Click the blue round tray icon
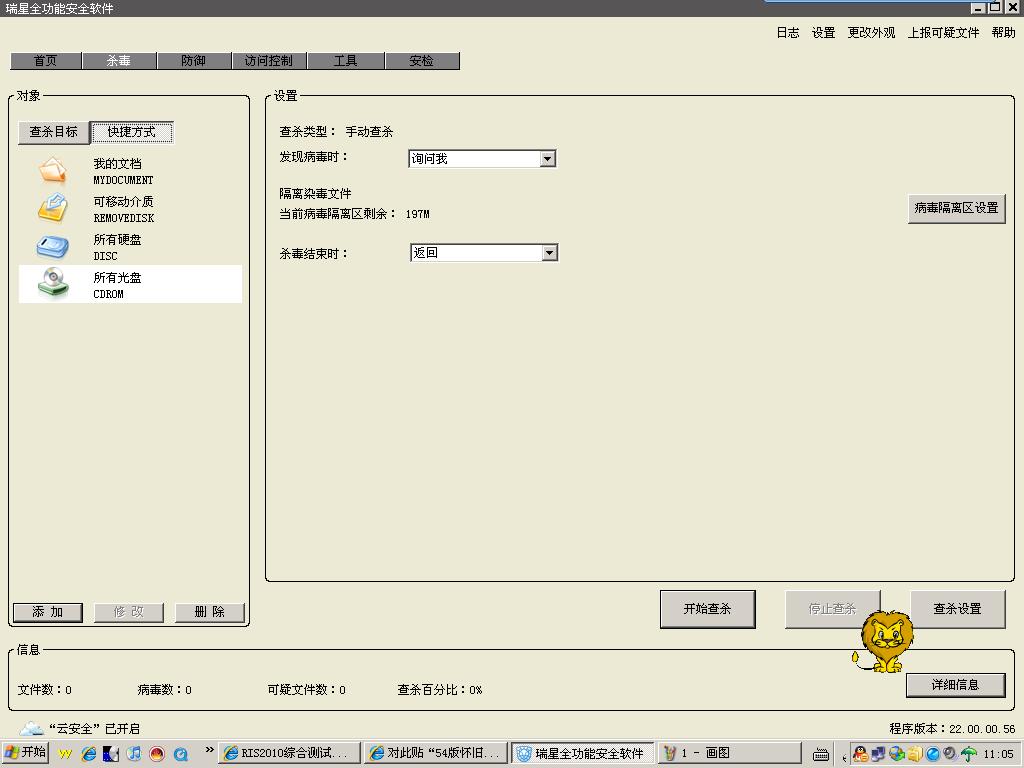 [x=933, y=754]
